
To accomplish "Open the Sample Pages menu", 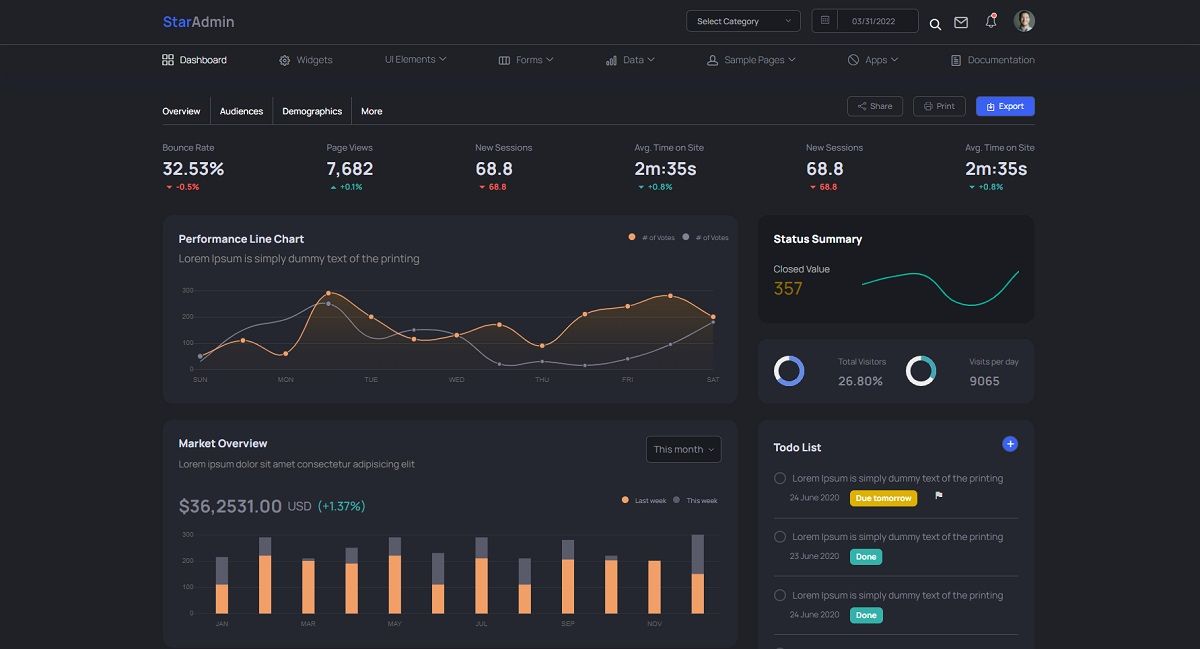I will pos(749,60).
